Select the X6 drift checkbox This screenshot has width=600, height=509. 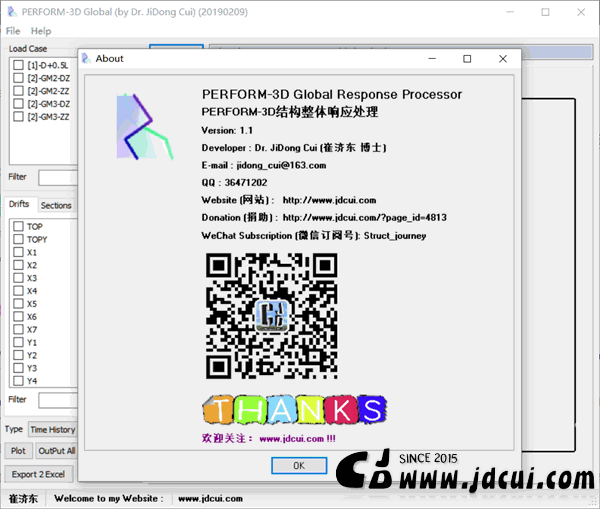point(18,316)
